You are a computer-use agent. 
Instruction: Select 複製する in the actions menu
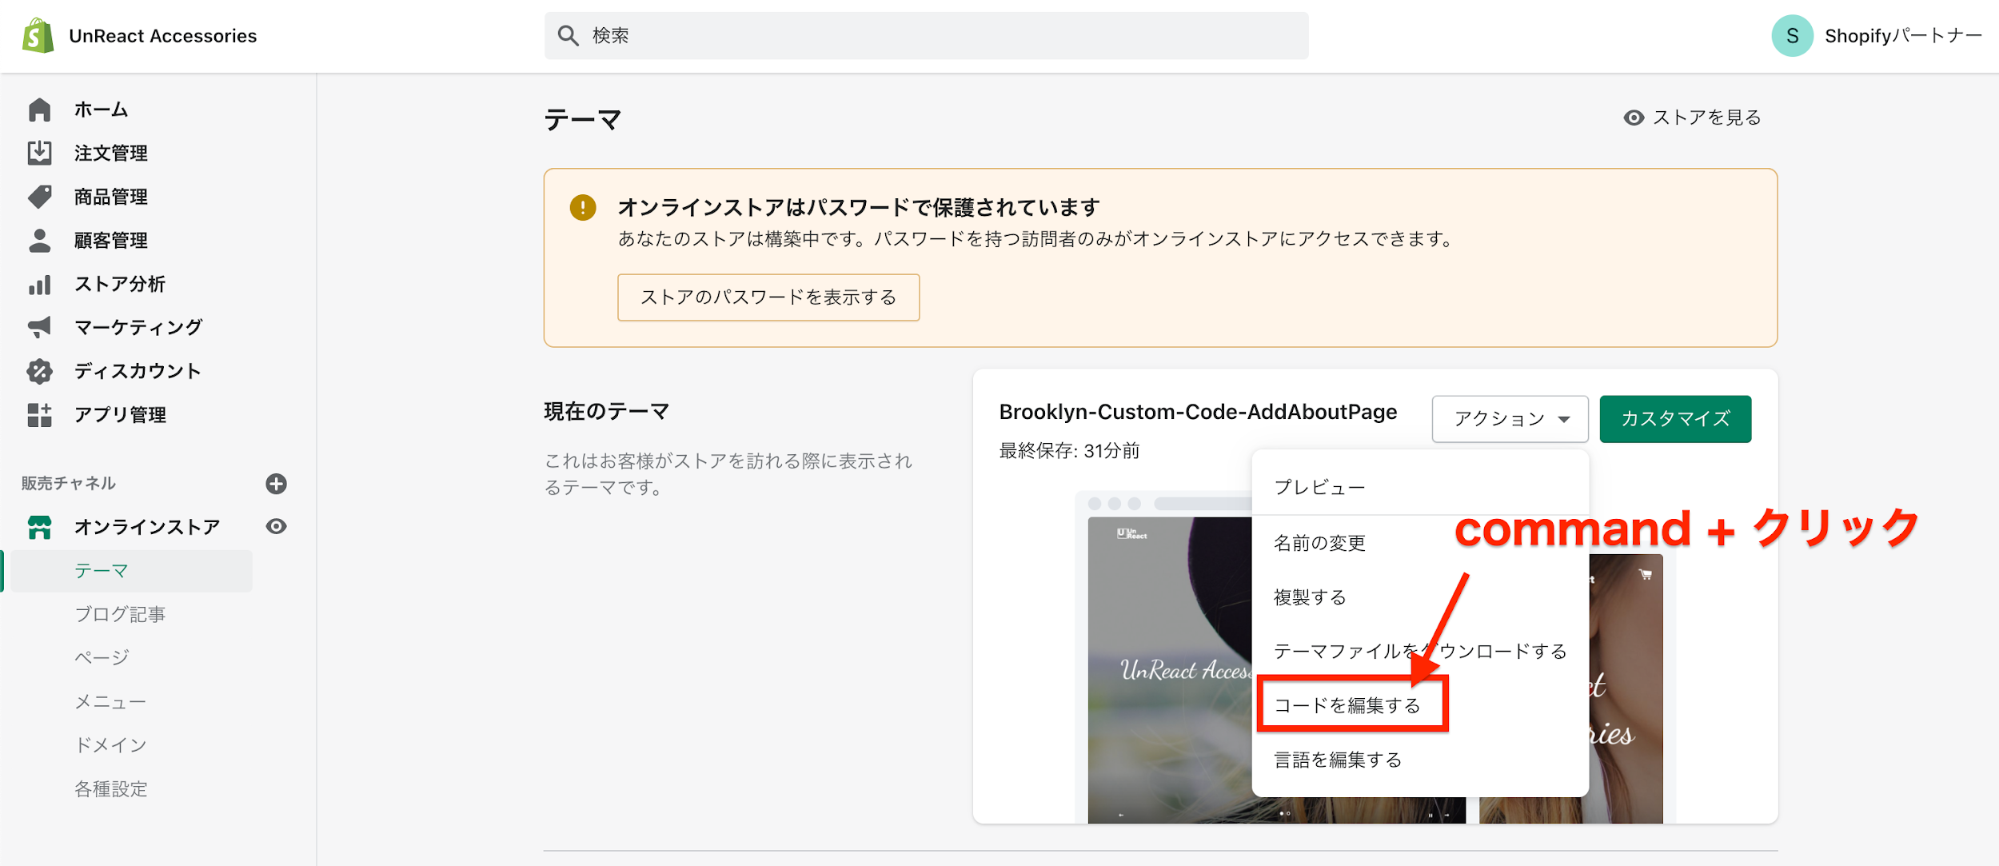click(1310, 597)
